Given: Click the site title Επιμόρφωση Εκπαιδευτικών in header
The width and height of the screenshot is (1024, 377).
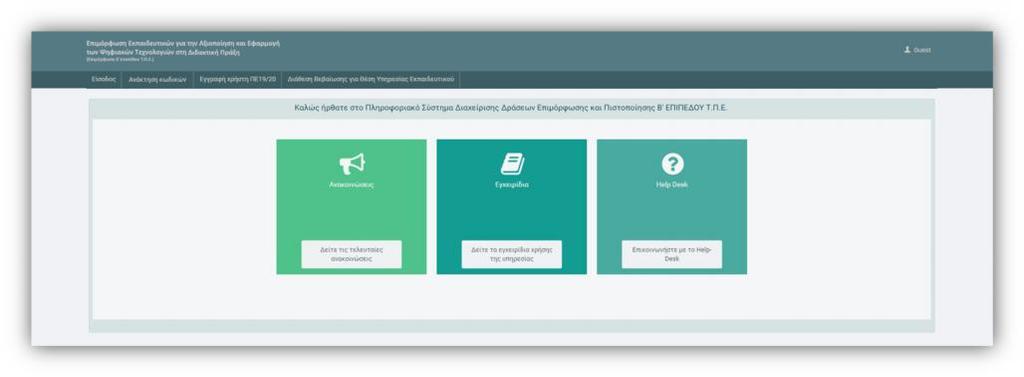Looking at the screenshot, I should tap(183, 48).
